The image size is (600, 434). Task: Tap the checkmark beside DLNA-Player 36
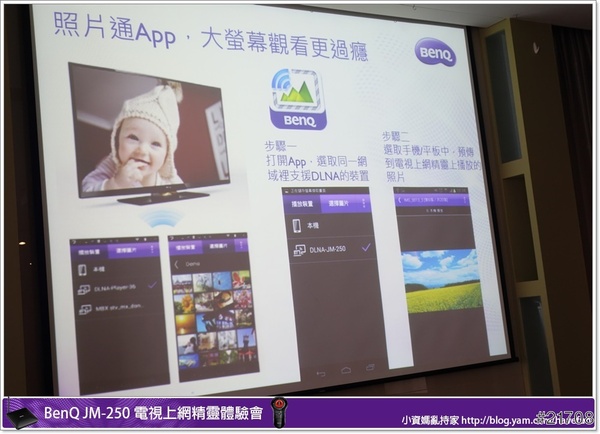(x=152, y=285)
